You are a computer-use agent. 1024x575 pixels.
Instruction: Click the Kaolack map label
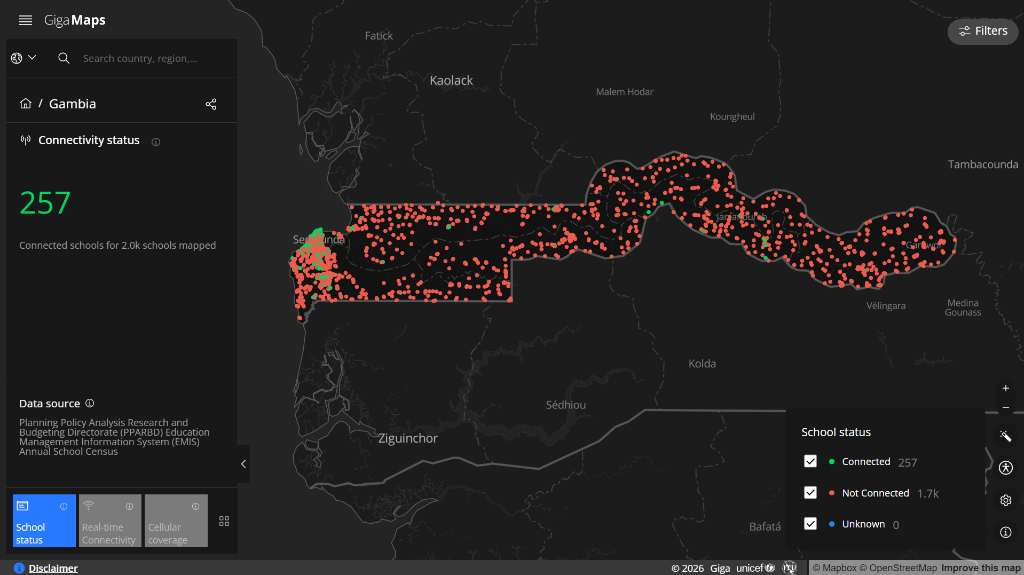point(451,80)
